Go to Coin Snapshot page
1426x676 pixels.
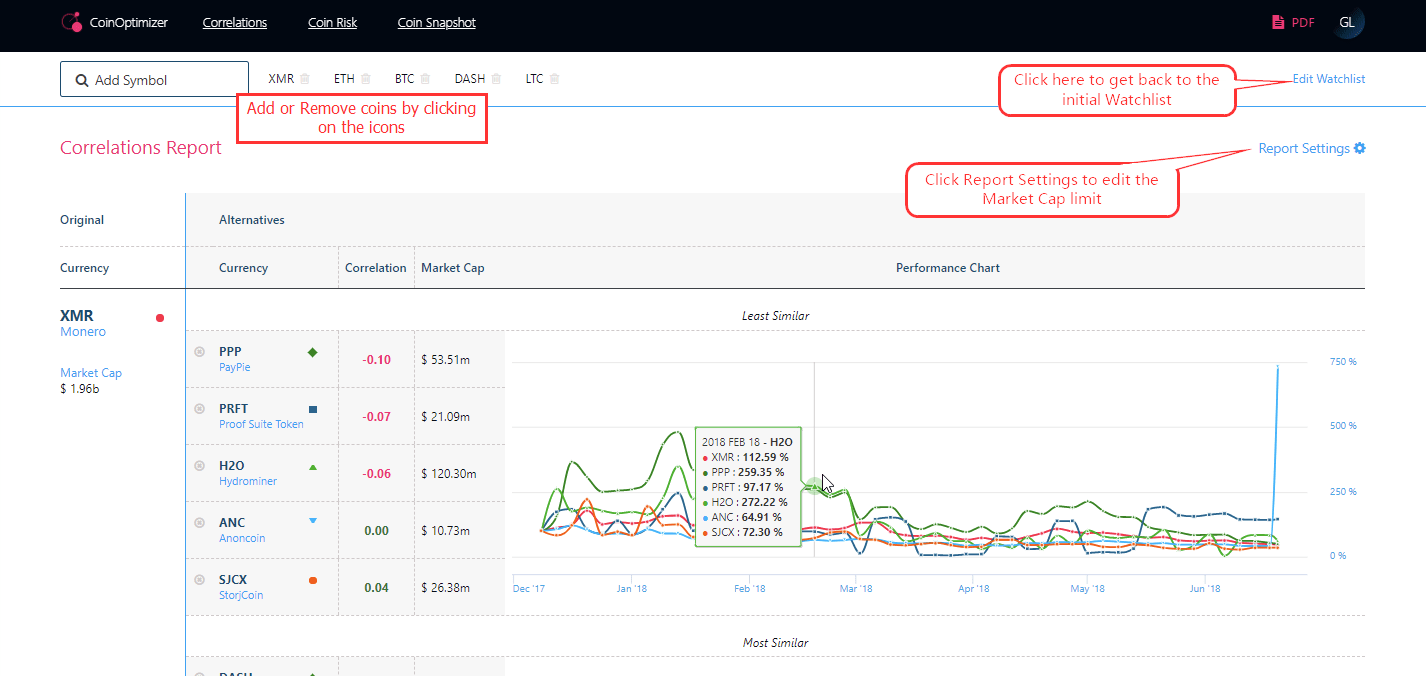point(436,22)
